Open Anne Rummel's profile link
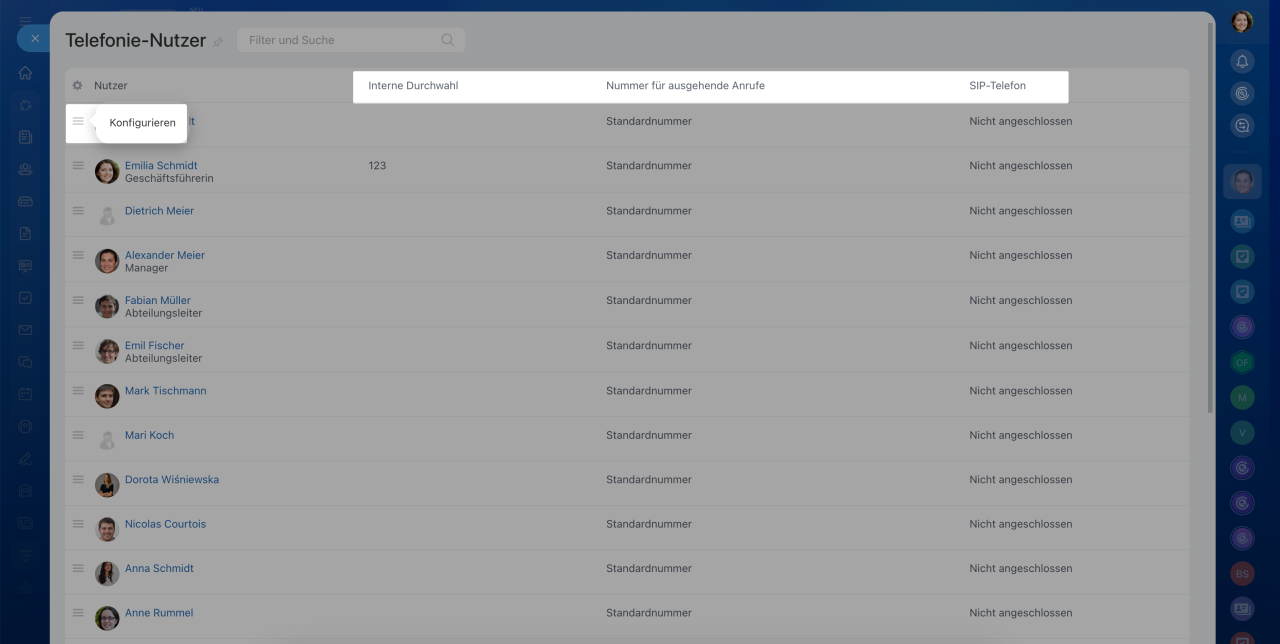This screenshot has width=1280, height=644. [x=159, y=612]
